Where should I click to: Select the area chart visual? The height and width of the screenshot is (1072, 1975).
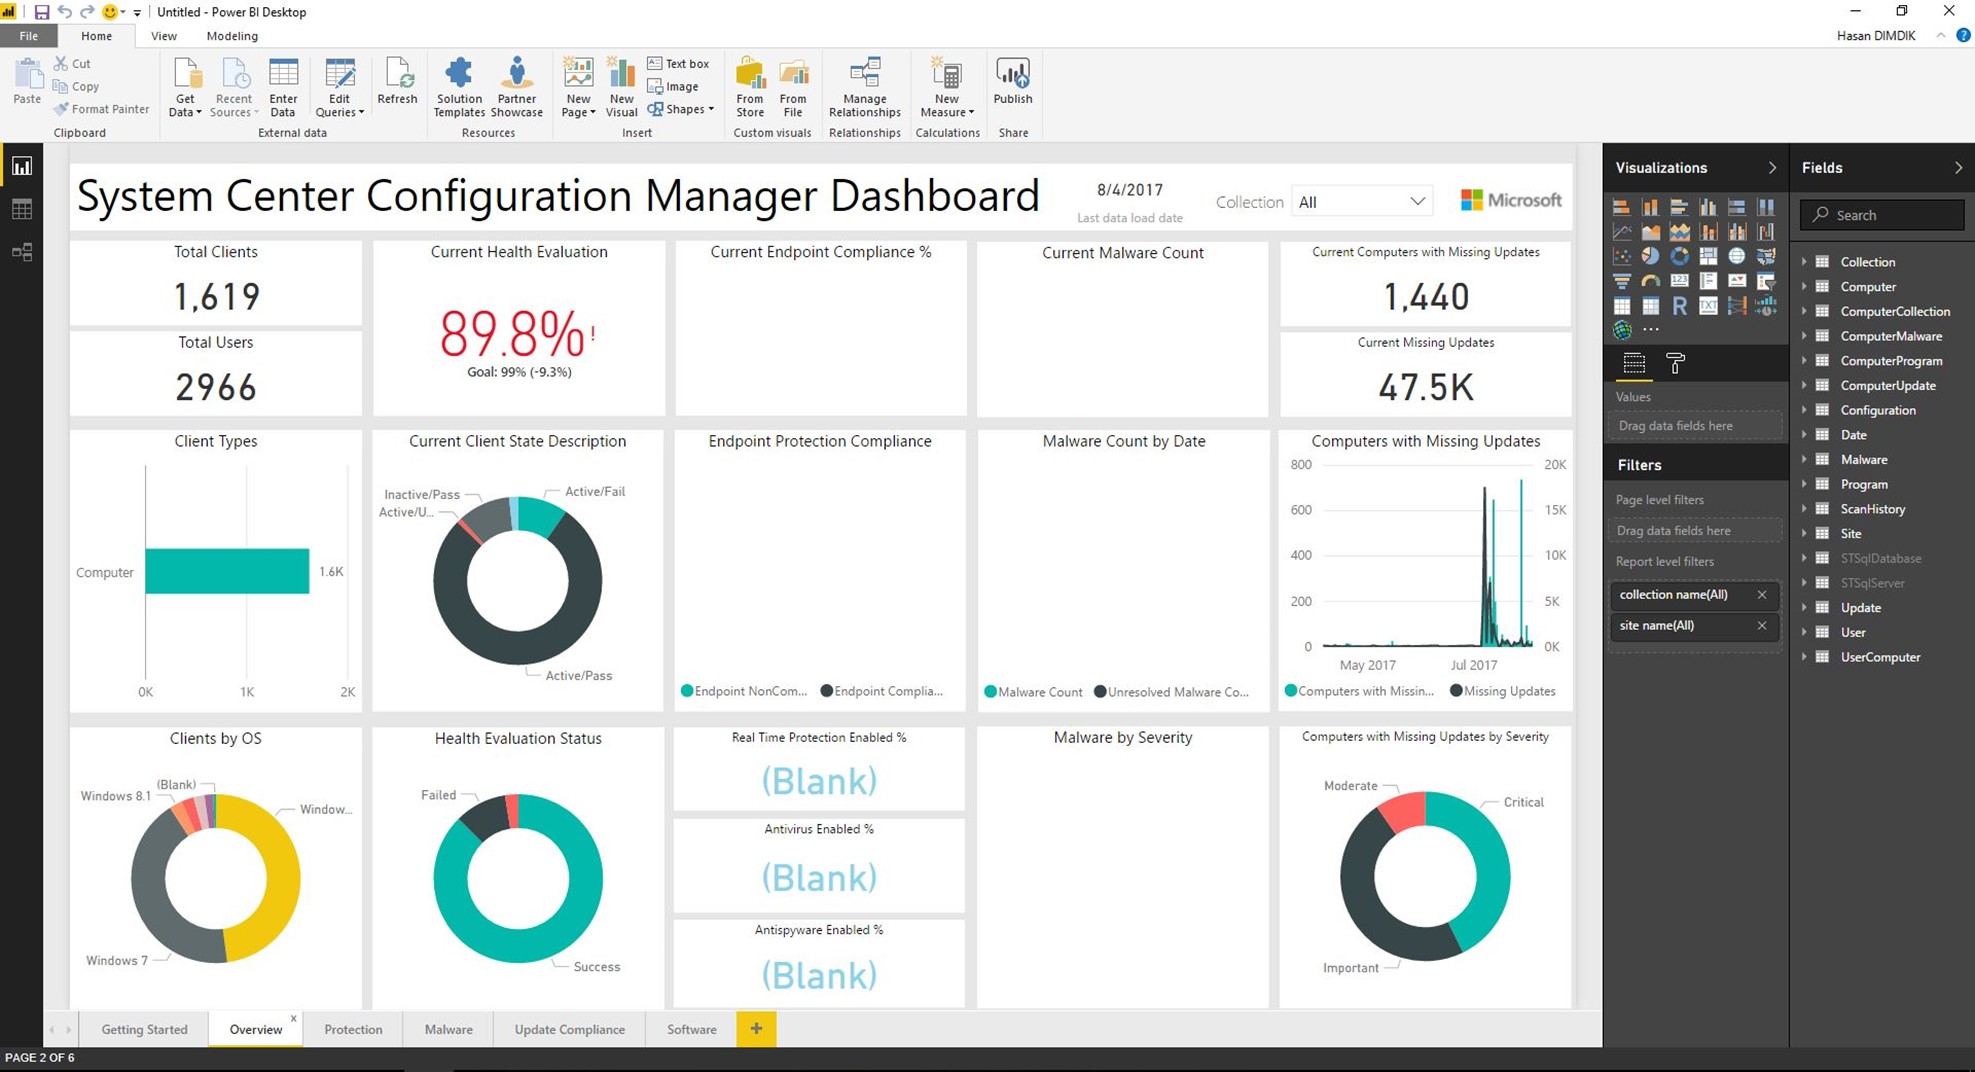click(x=1651, y=231)
